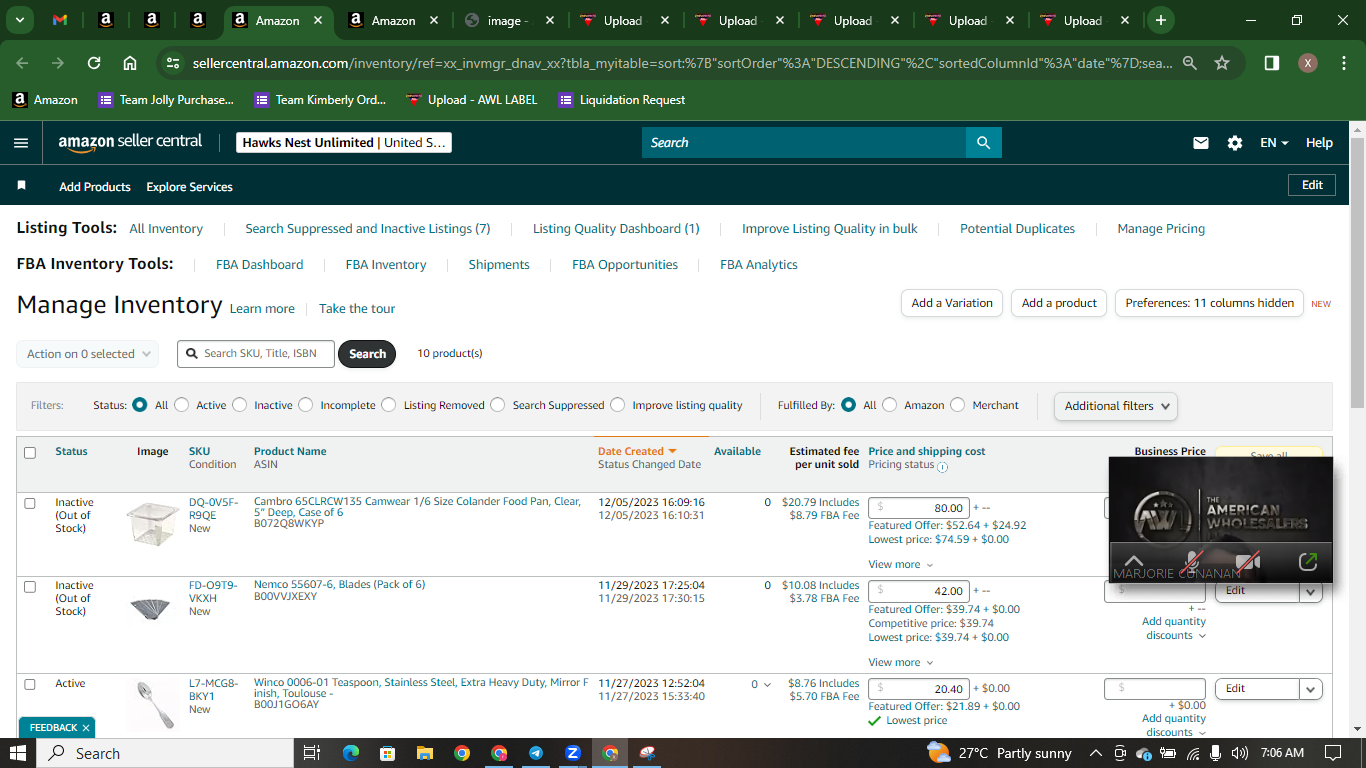Viewport: 1366px width, 768px height.
Task: Expand View more in the Cambro row
Action: coord(901,564)
